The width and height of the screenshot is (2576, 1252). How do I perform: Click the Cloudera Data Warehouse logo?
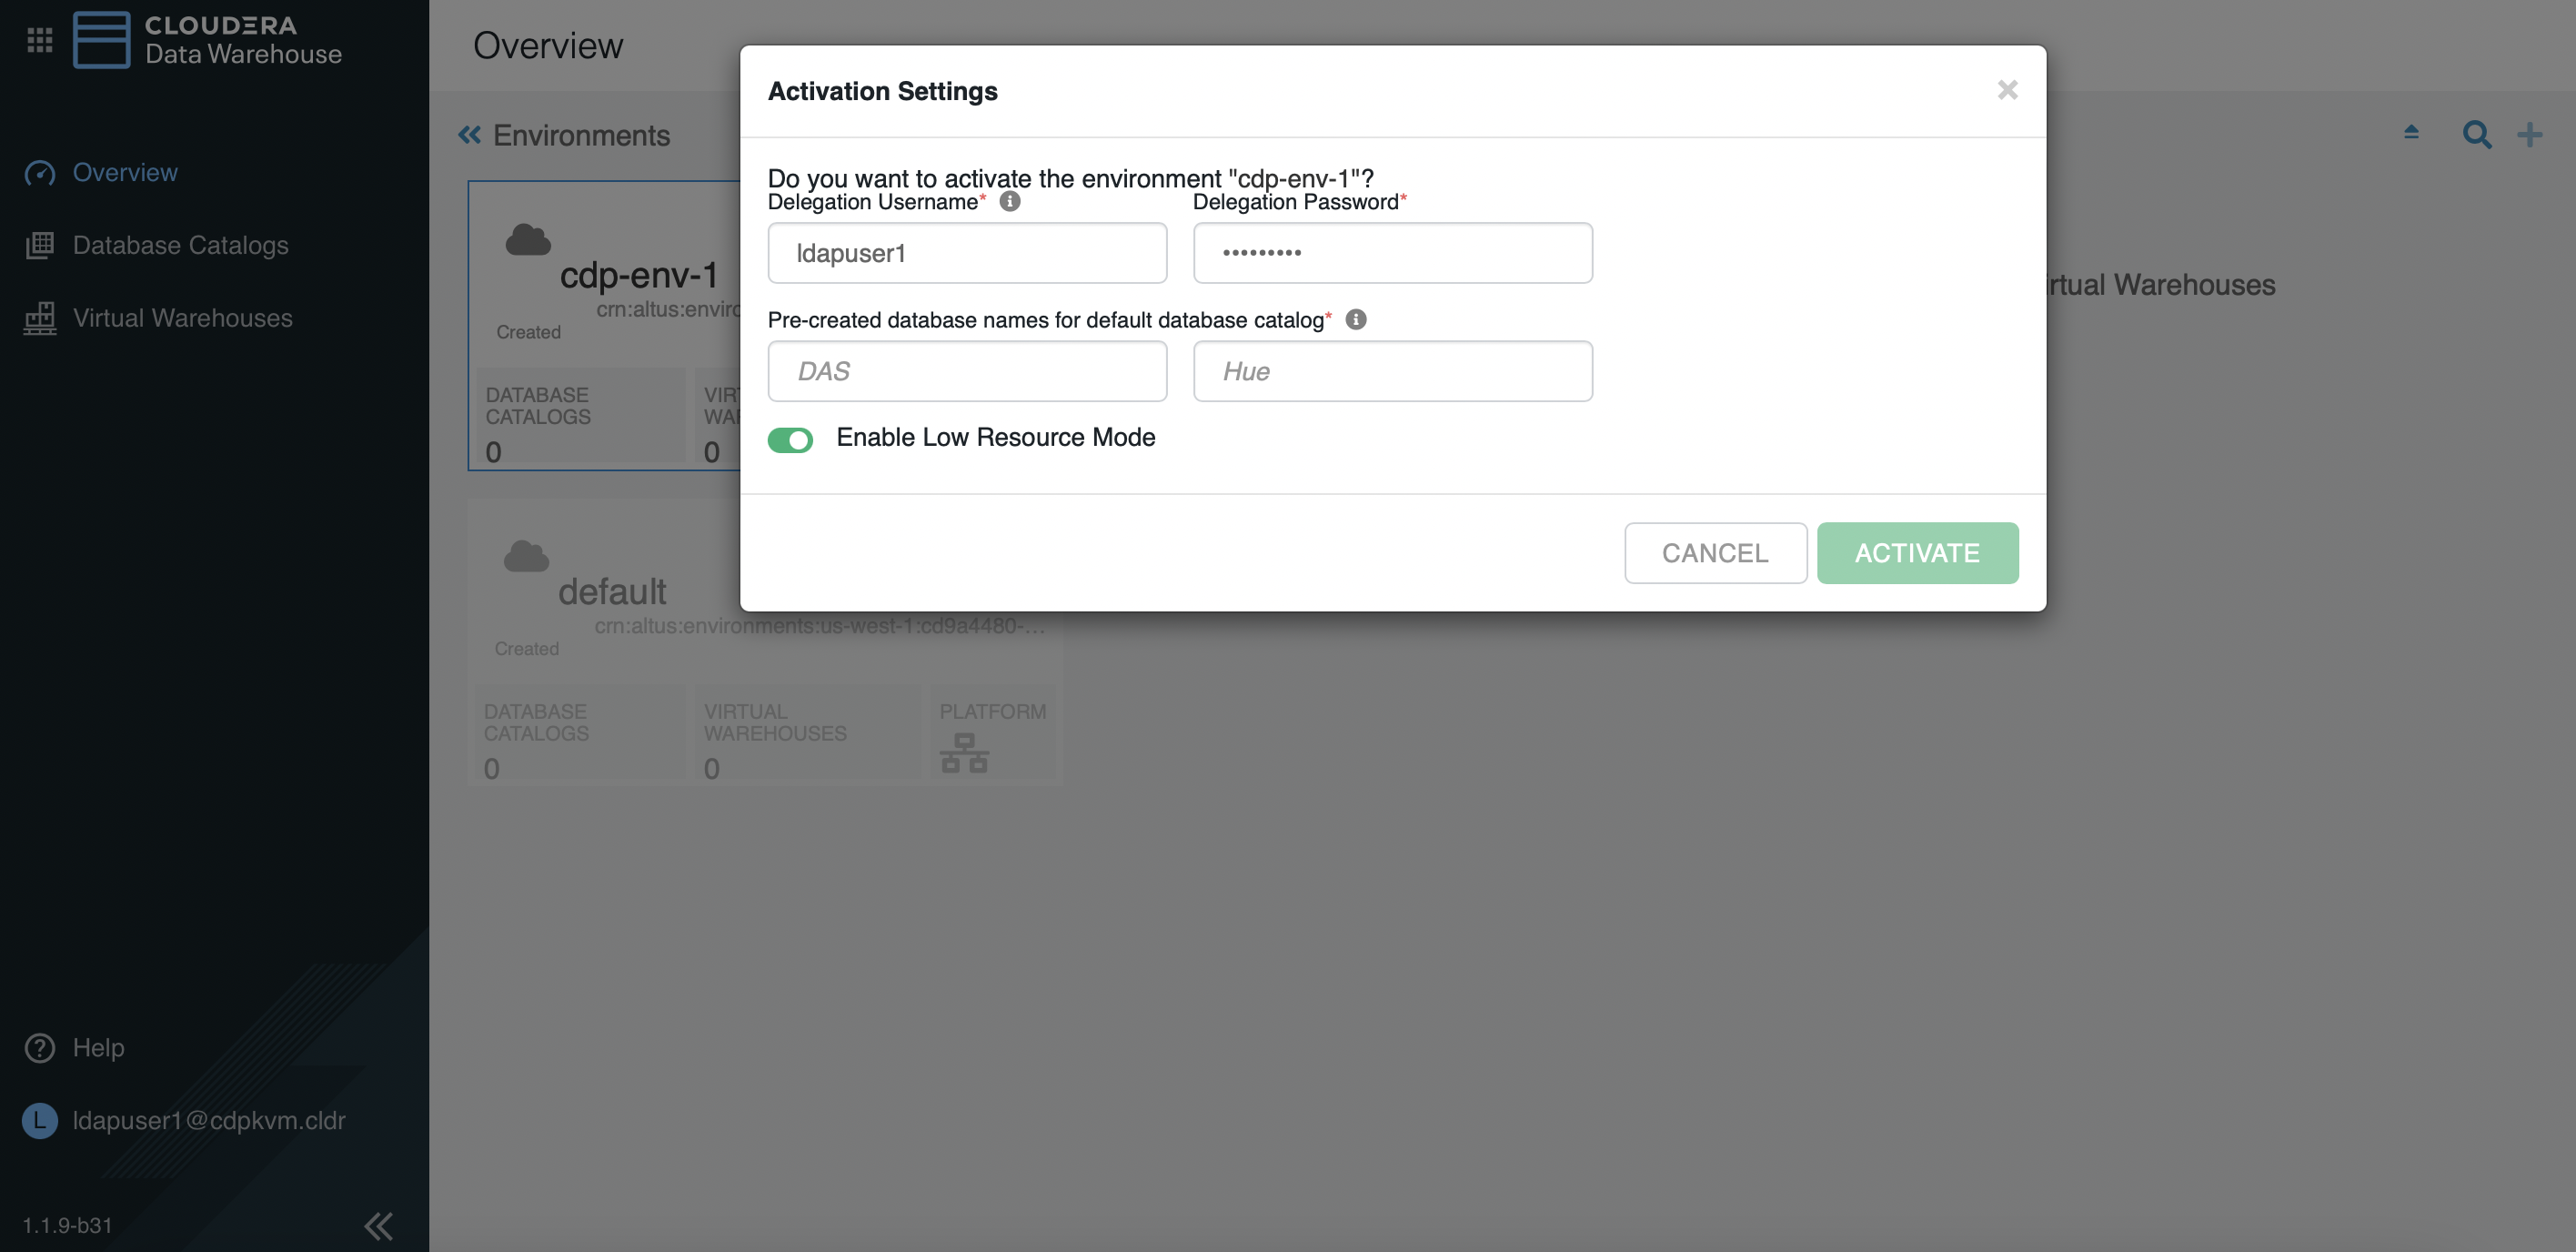point(102,40)
